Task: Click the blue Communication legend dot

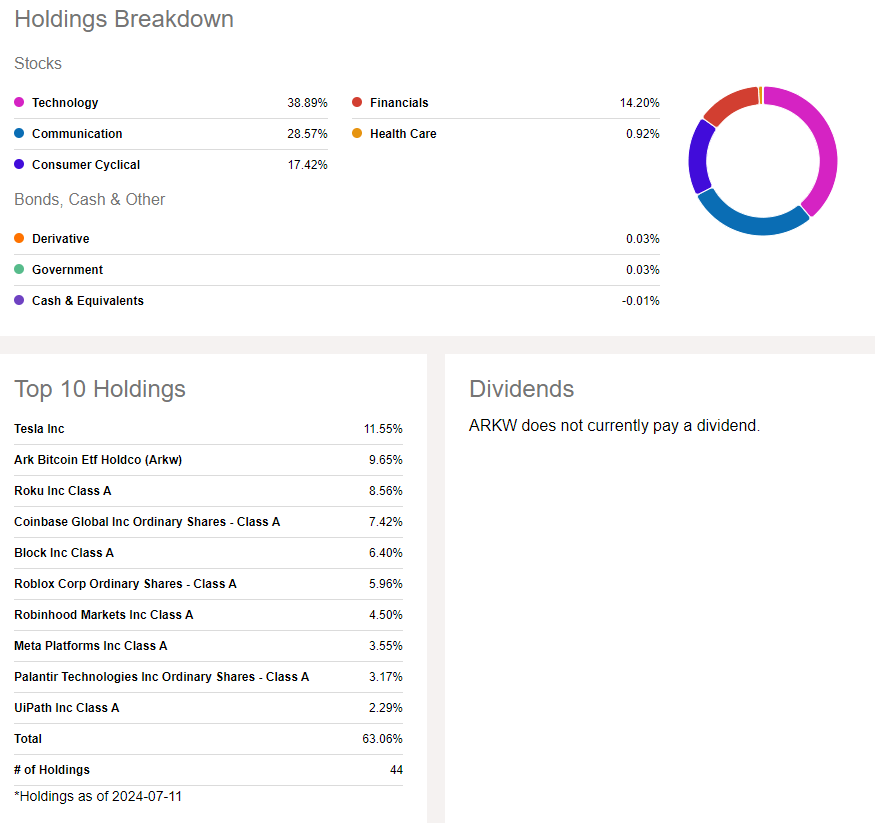Action: point(19,134)
